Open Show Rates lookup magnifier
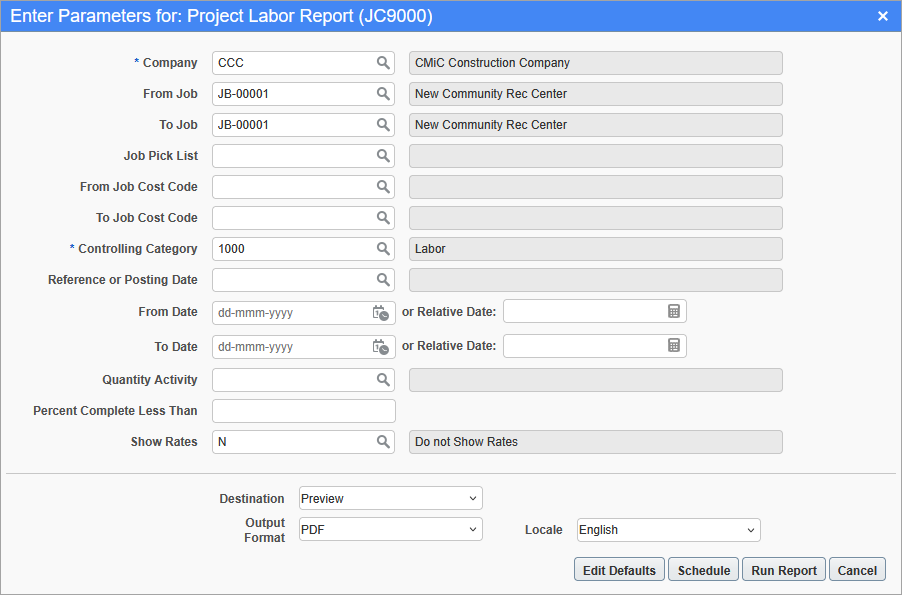The width and height of the screenshot is (902, 595). (x=383, y=442)
